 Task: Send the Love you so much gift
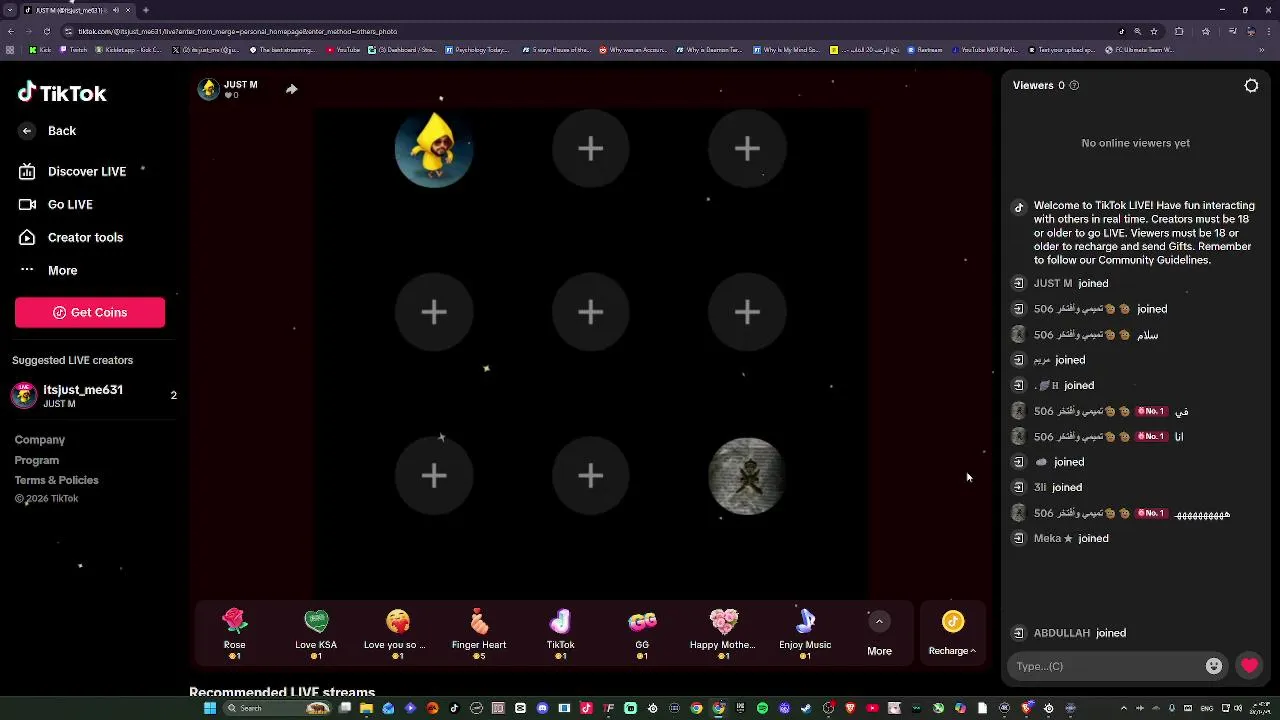397,634
